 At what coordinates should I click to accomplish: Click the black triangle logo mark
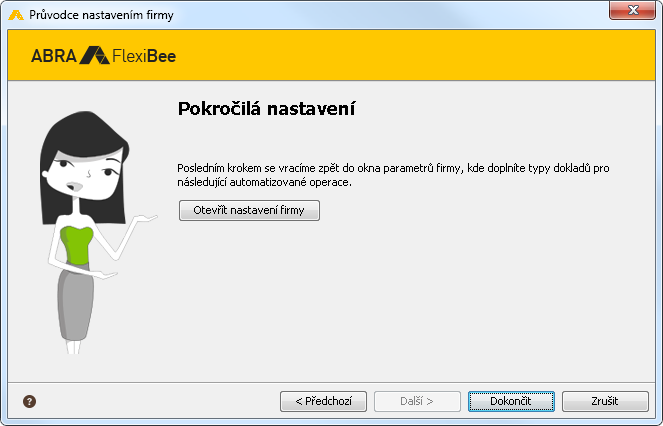pos(95,55)
